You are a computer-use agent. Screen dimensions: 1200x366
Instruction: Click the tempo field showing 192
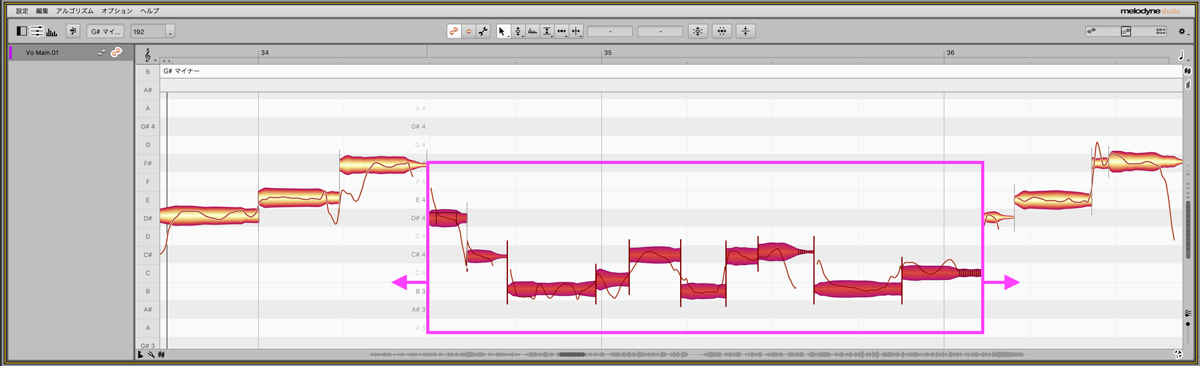click(x=148, y=32)
